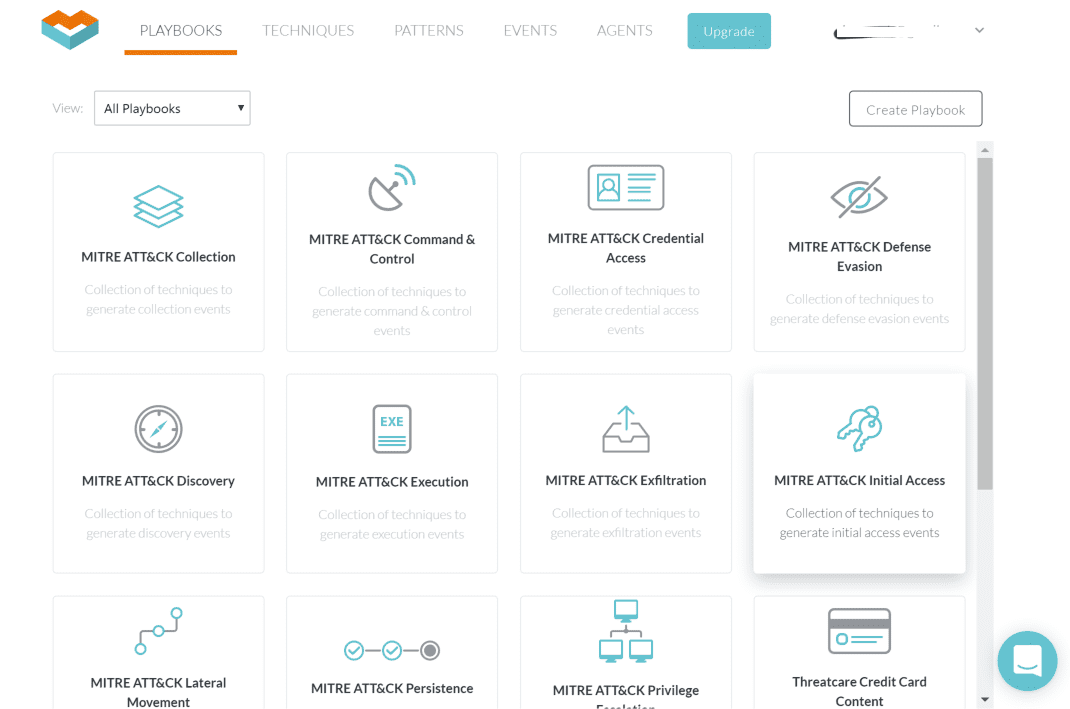Click the redacted account name
1070x709 pixels.
click(x=887, y=31)
